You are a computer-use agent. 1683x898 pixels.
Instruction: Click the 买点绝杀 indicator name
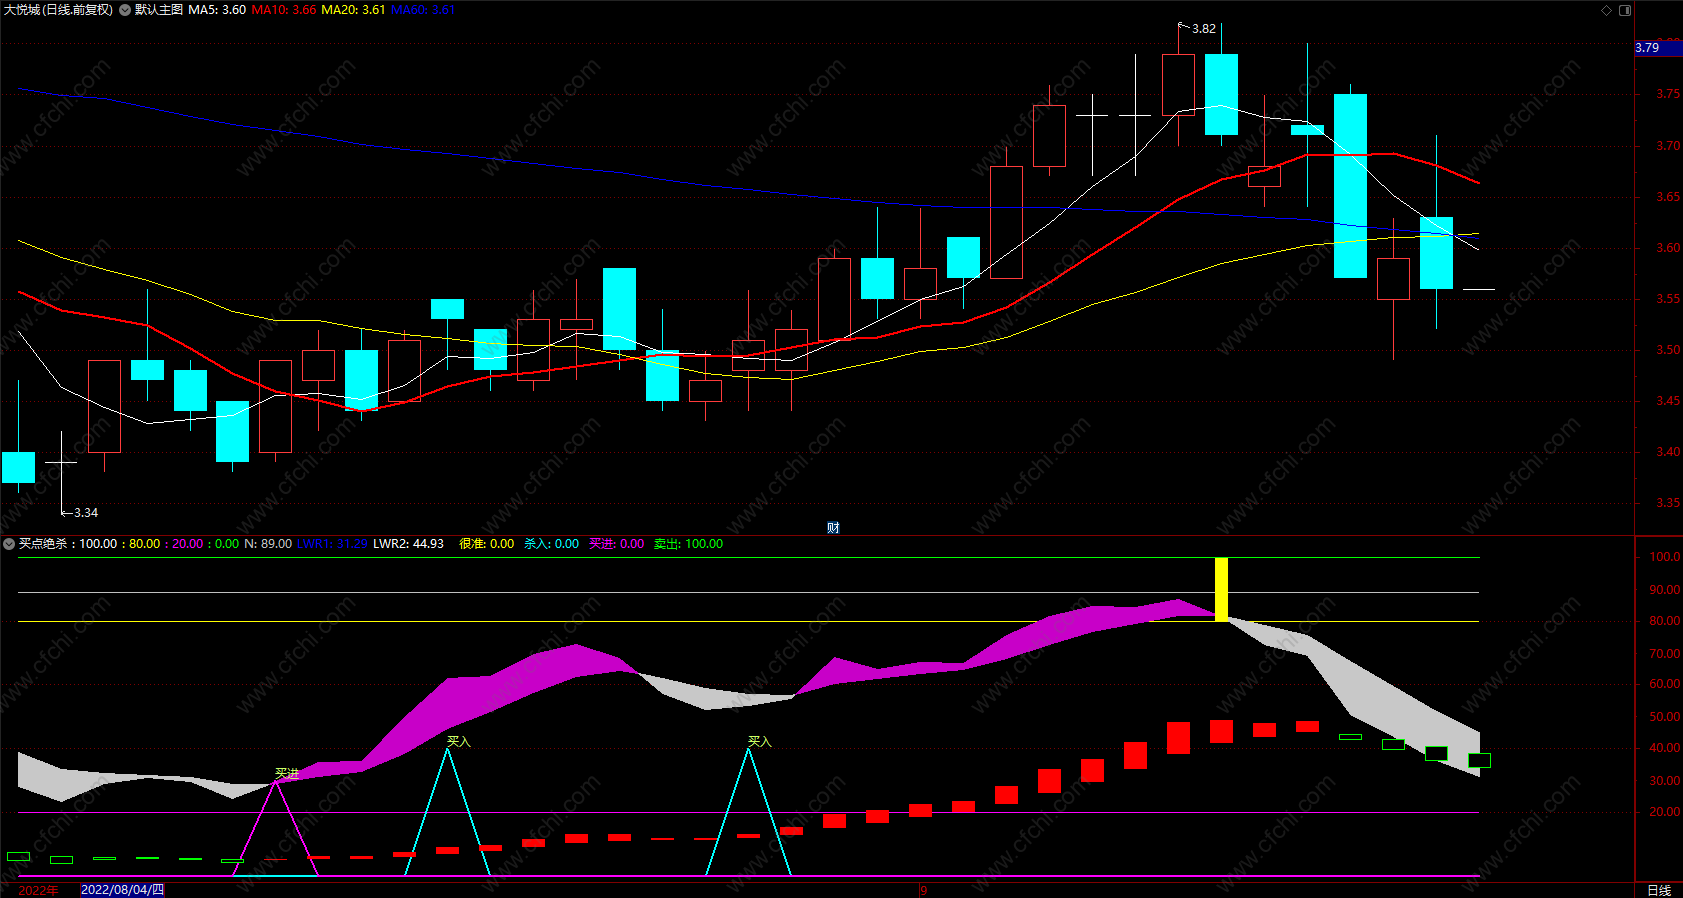[x=43, y=544]
